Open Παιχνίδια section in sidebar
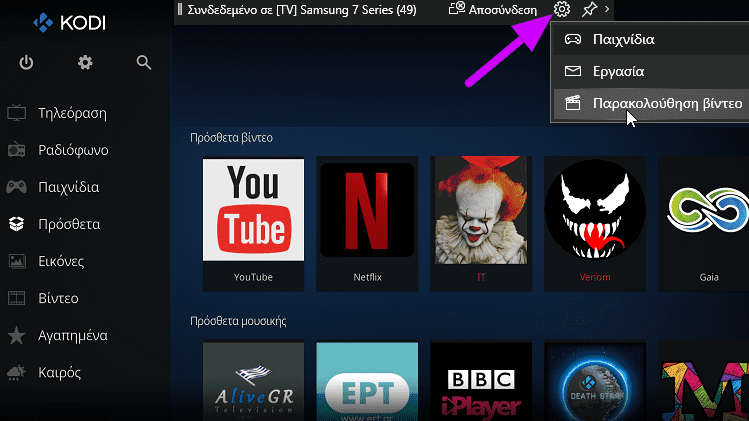This screenshot has width=749, height=421. (x=68, y=187)
